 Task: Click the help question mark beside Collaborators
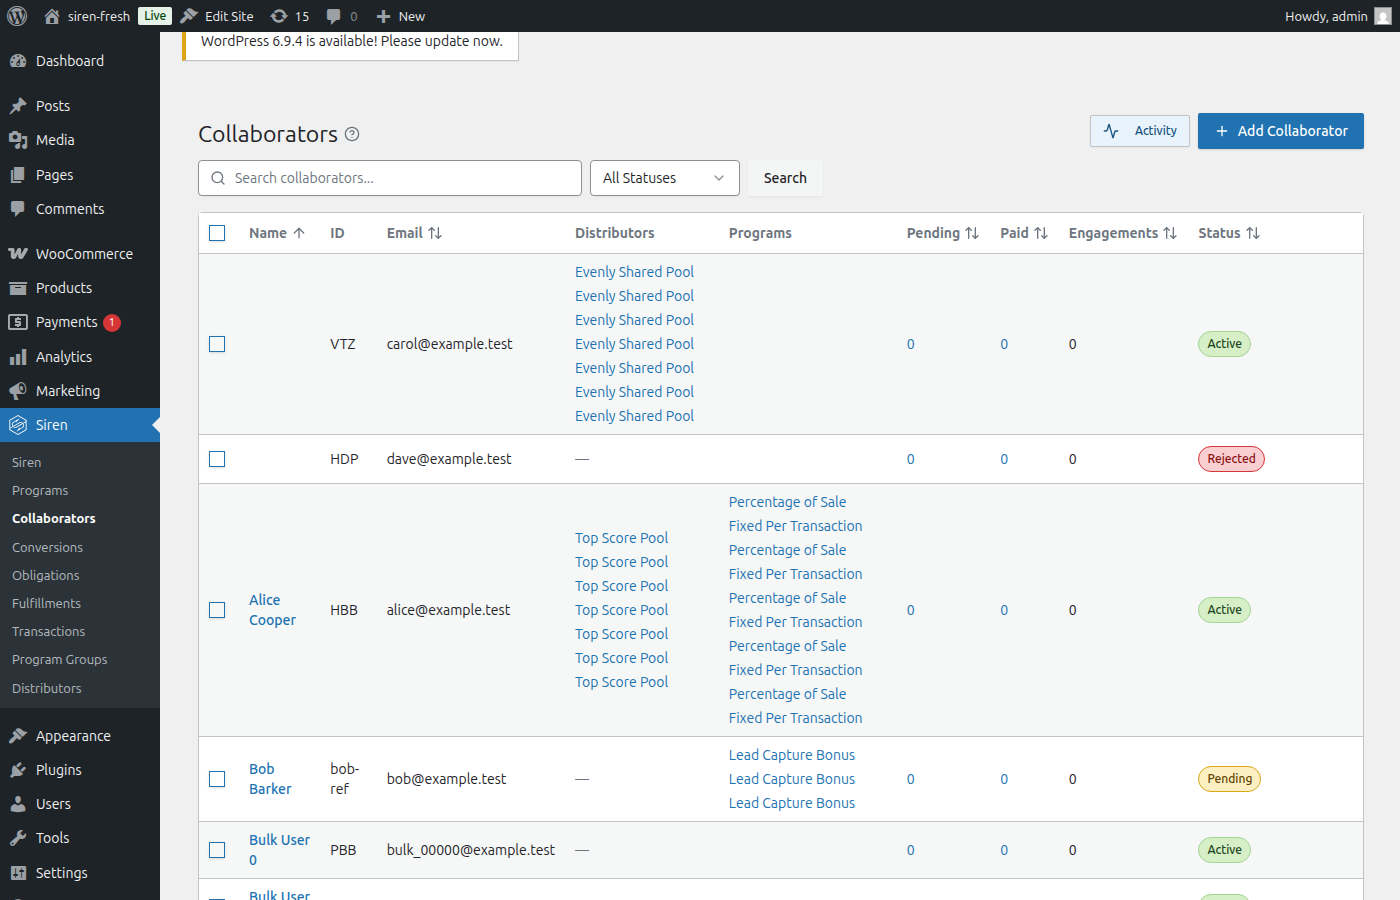coord(352,134)
